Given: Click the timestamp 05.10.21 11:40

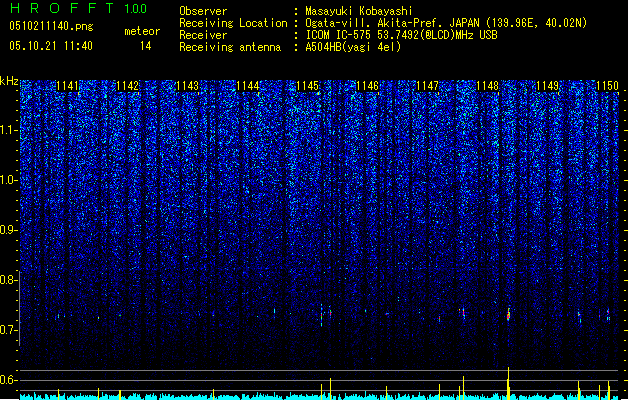Looking at the screenshot, I should 51,46.
